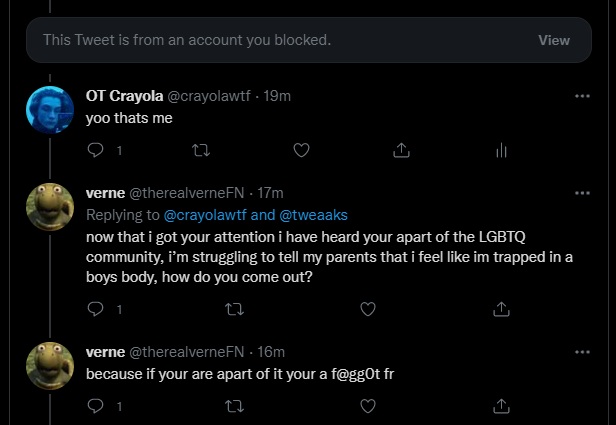This screenshot has height=425, width=616.
Task: Like verne's 16m tweet
Action: click(367, 406)
